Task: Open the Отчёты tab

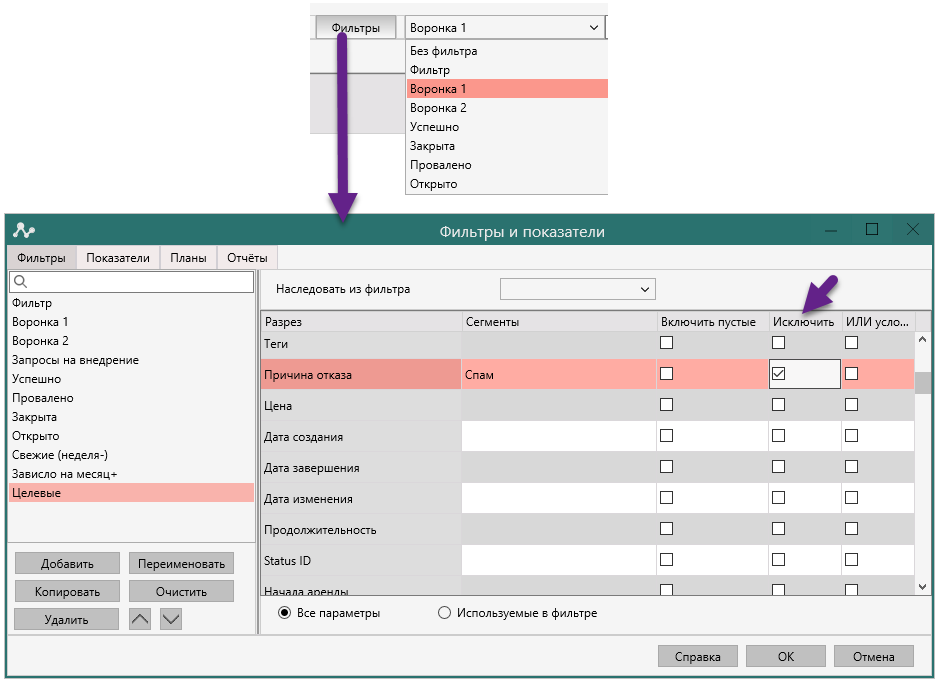Action: click(x=247, y=258)
